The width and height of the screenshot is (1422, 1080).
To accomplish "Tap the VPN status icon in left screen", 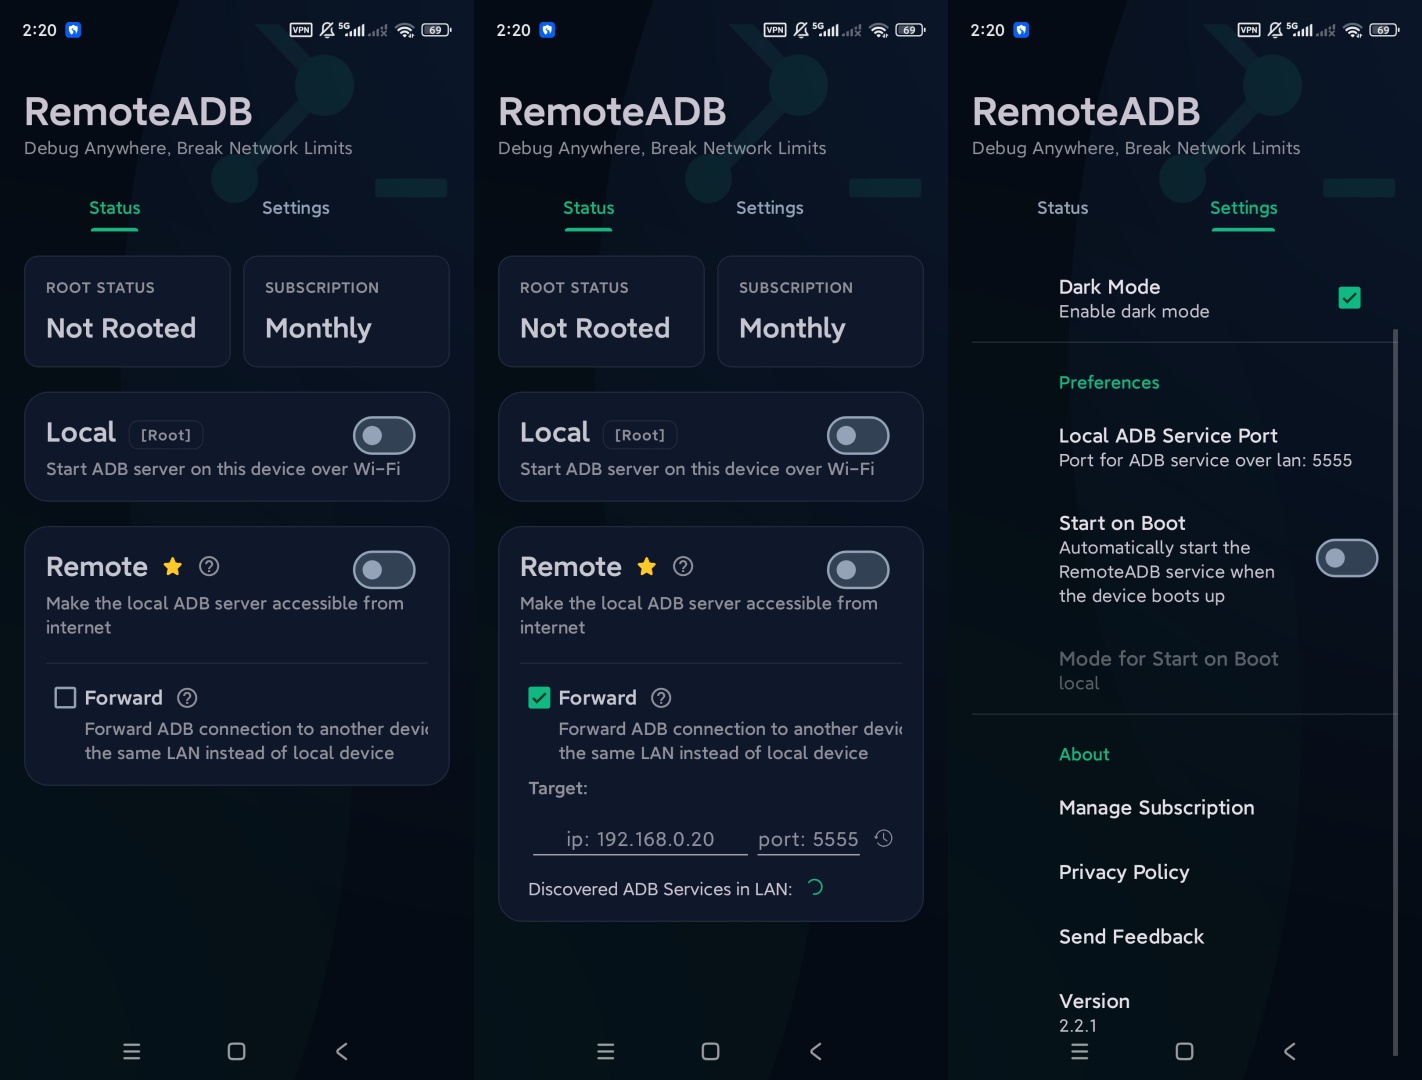I will 301,30.
